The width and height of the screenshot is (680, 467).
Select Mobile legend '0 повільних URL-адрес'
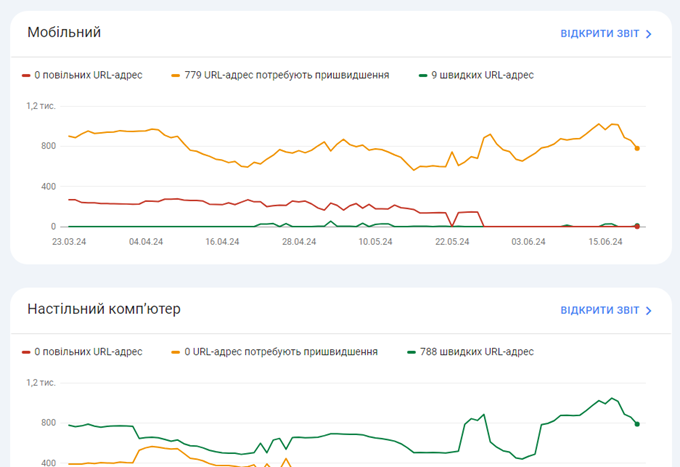[x=88, y=75]
